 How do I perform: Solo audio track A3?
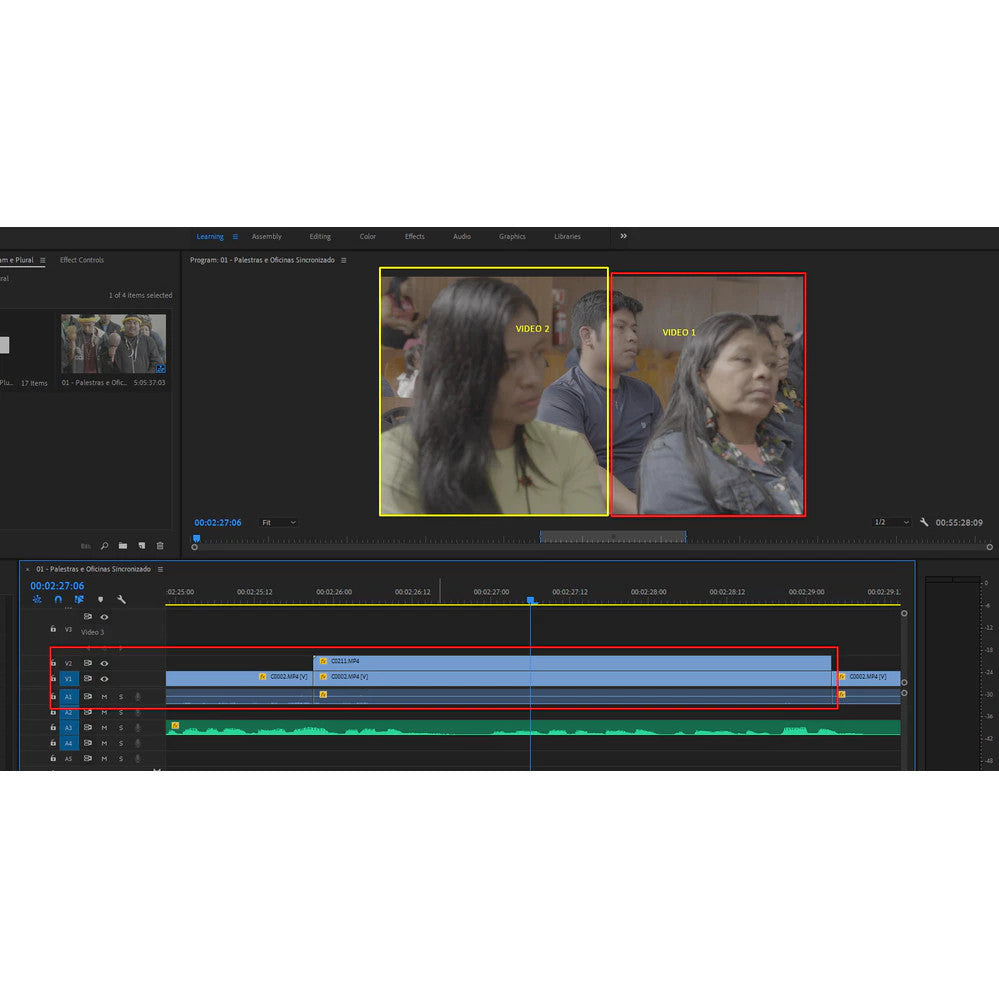(121, 727)
